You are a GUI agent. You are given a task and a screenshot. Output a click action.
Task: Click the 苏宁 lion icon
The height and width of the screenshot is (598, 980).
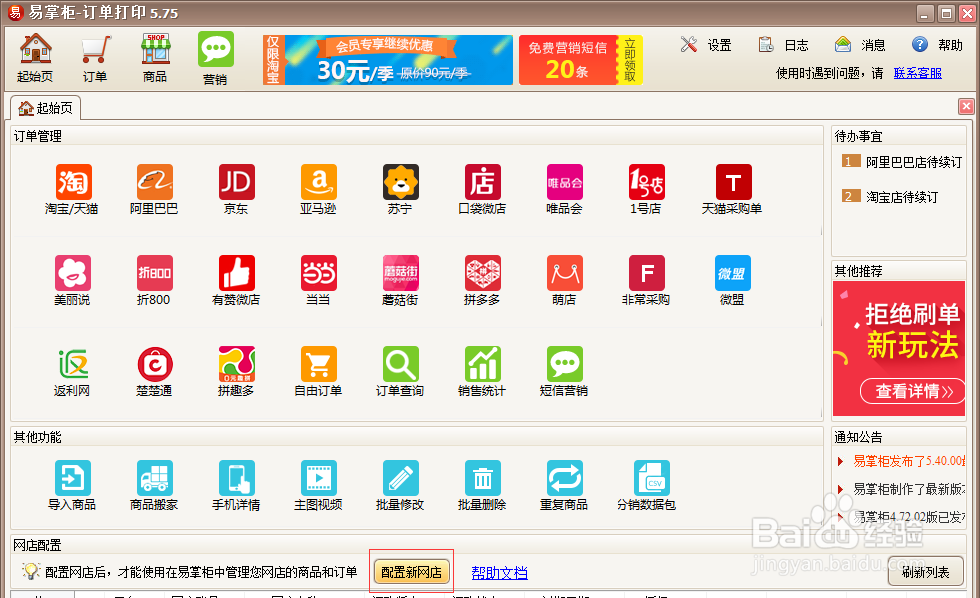401,182
